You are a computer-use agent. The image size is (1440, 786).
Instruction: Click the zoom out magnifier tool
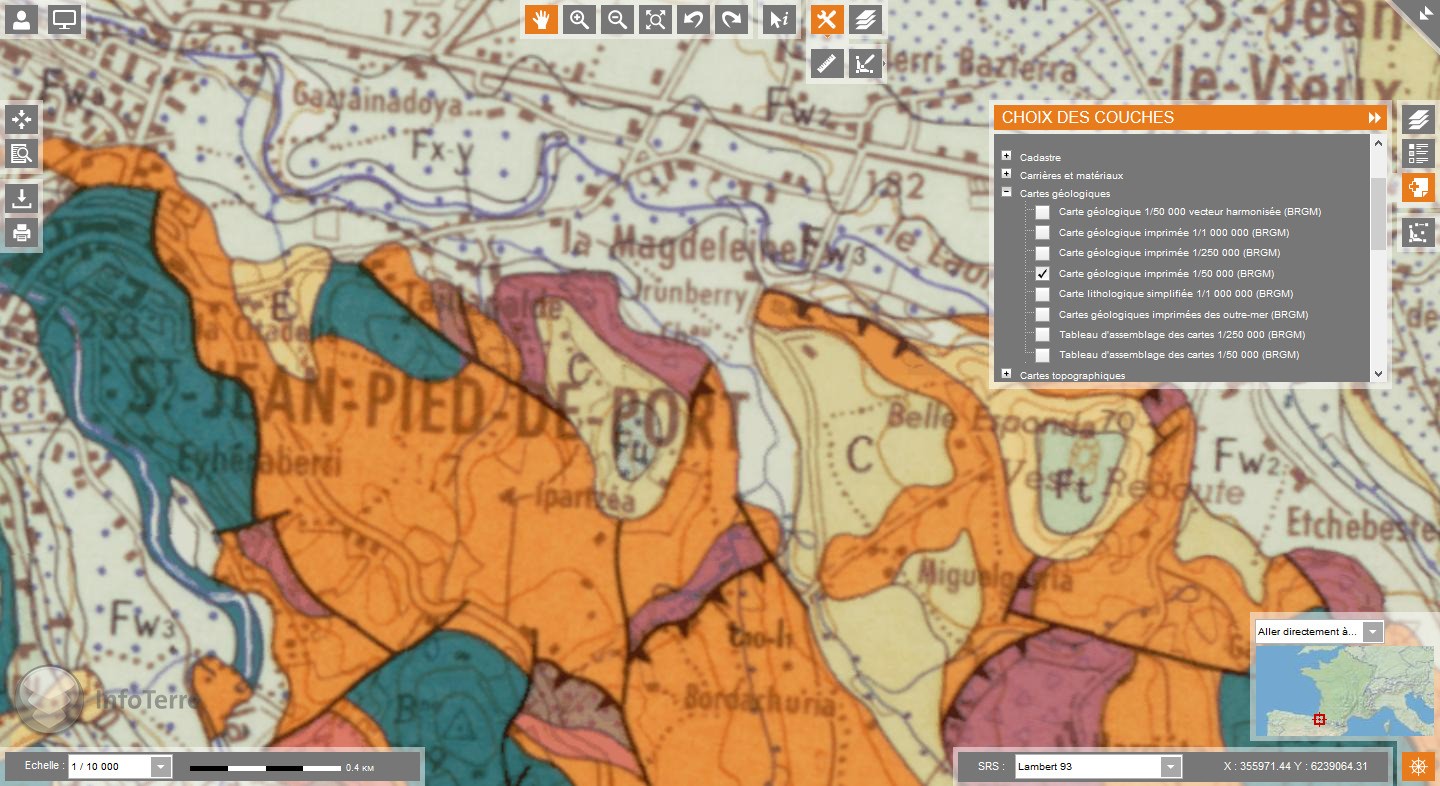pyautogui.click(x=617, y=19)
